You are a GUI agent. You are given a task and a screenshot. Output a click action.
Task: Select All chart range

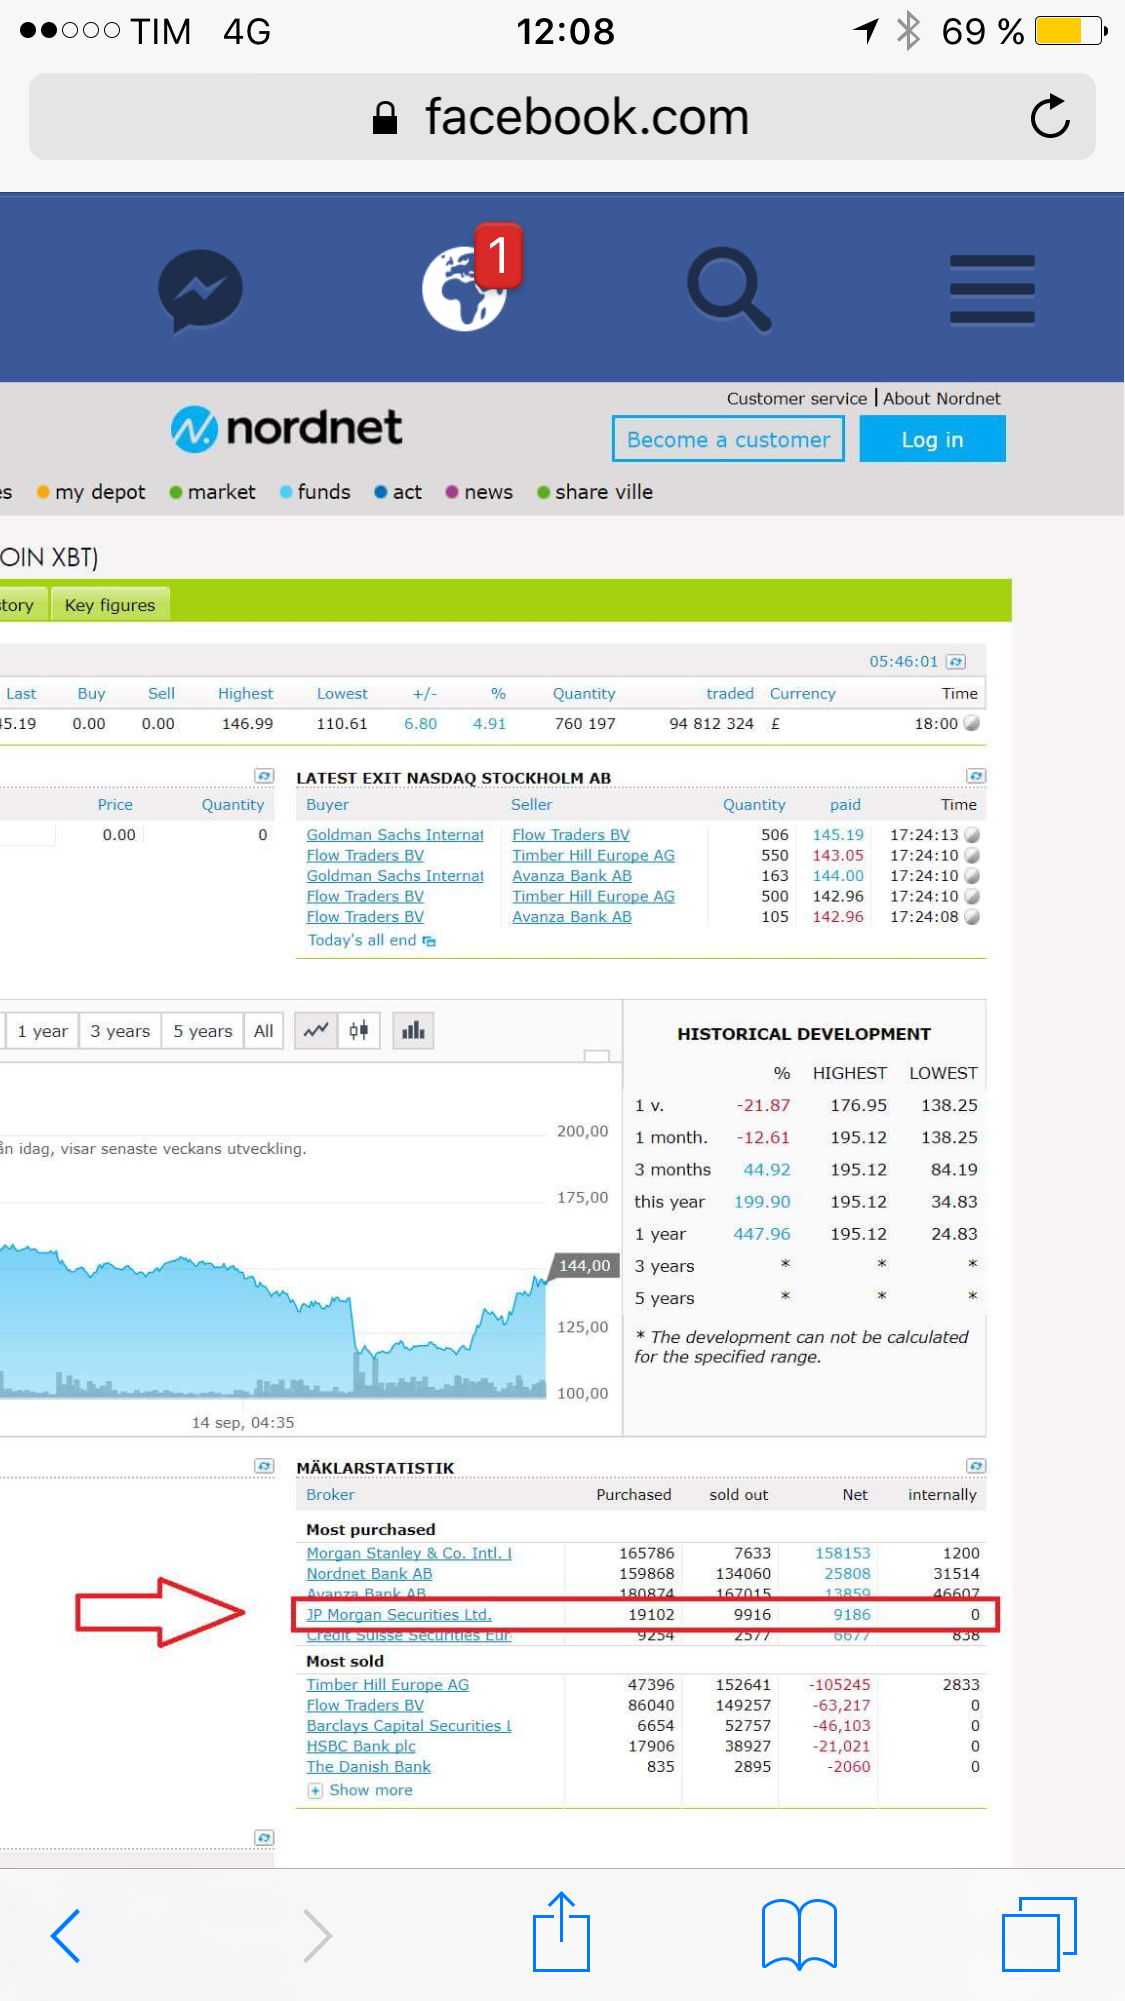(264, 1030)
